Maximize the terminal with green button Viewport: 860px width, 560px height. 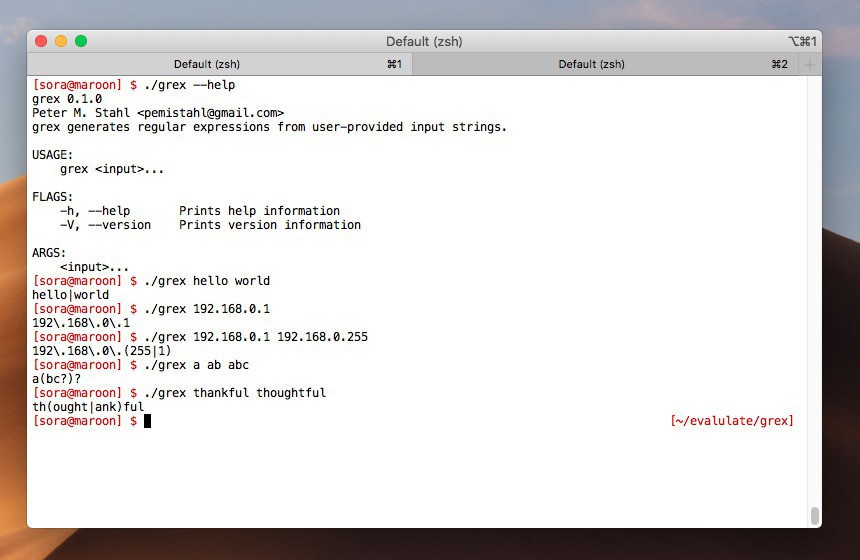(x=81, y=41)
